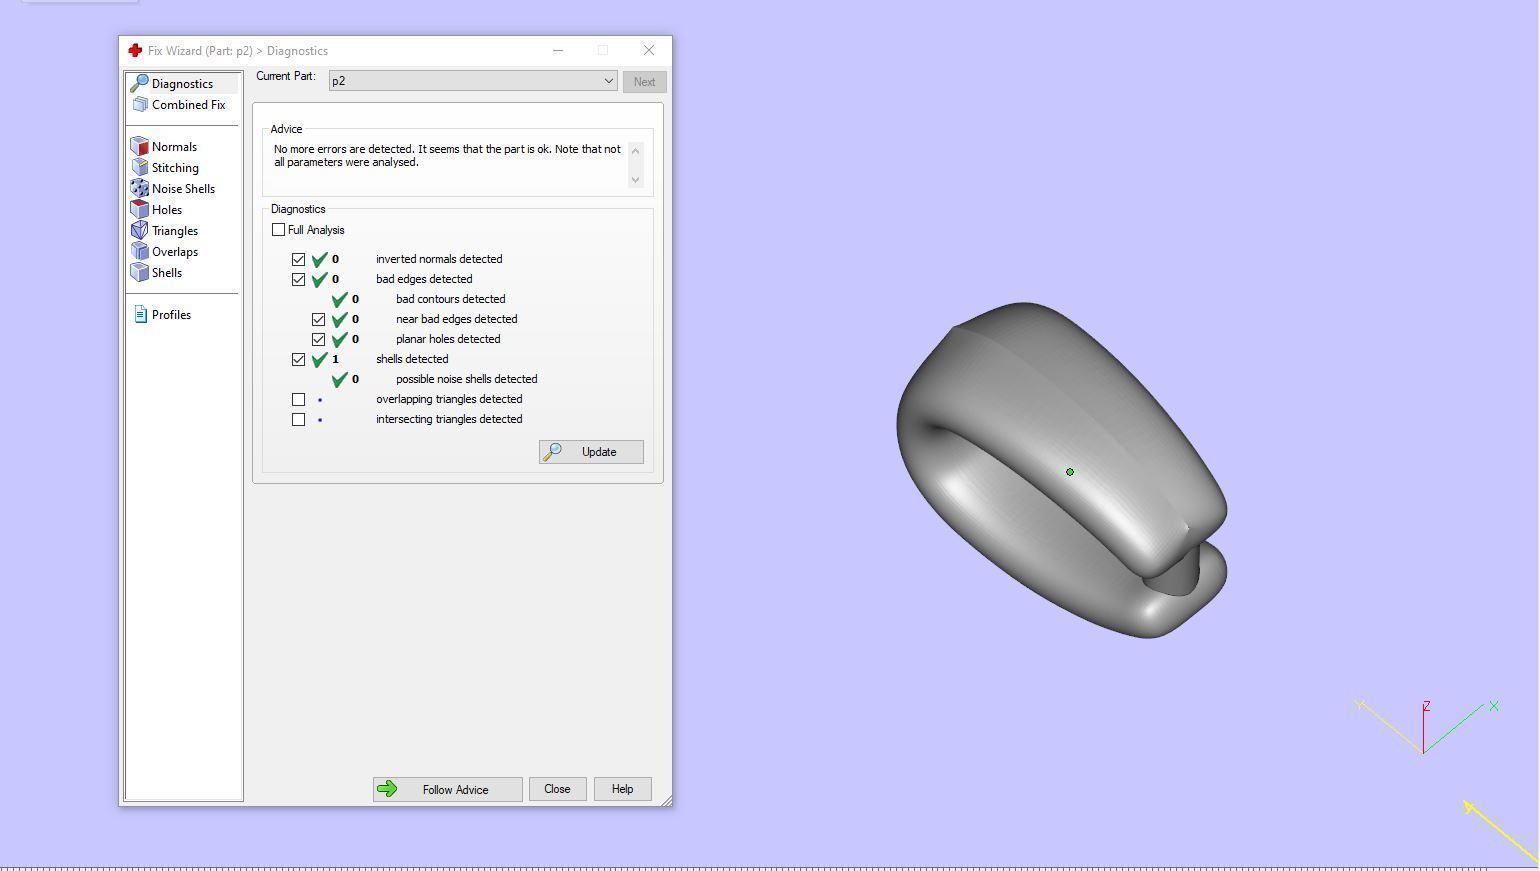The height and width of the screenshot is (871, 1540).
Task: Click the Update button
Action: (x=591, y=452)
